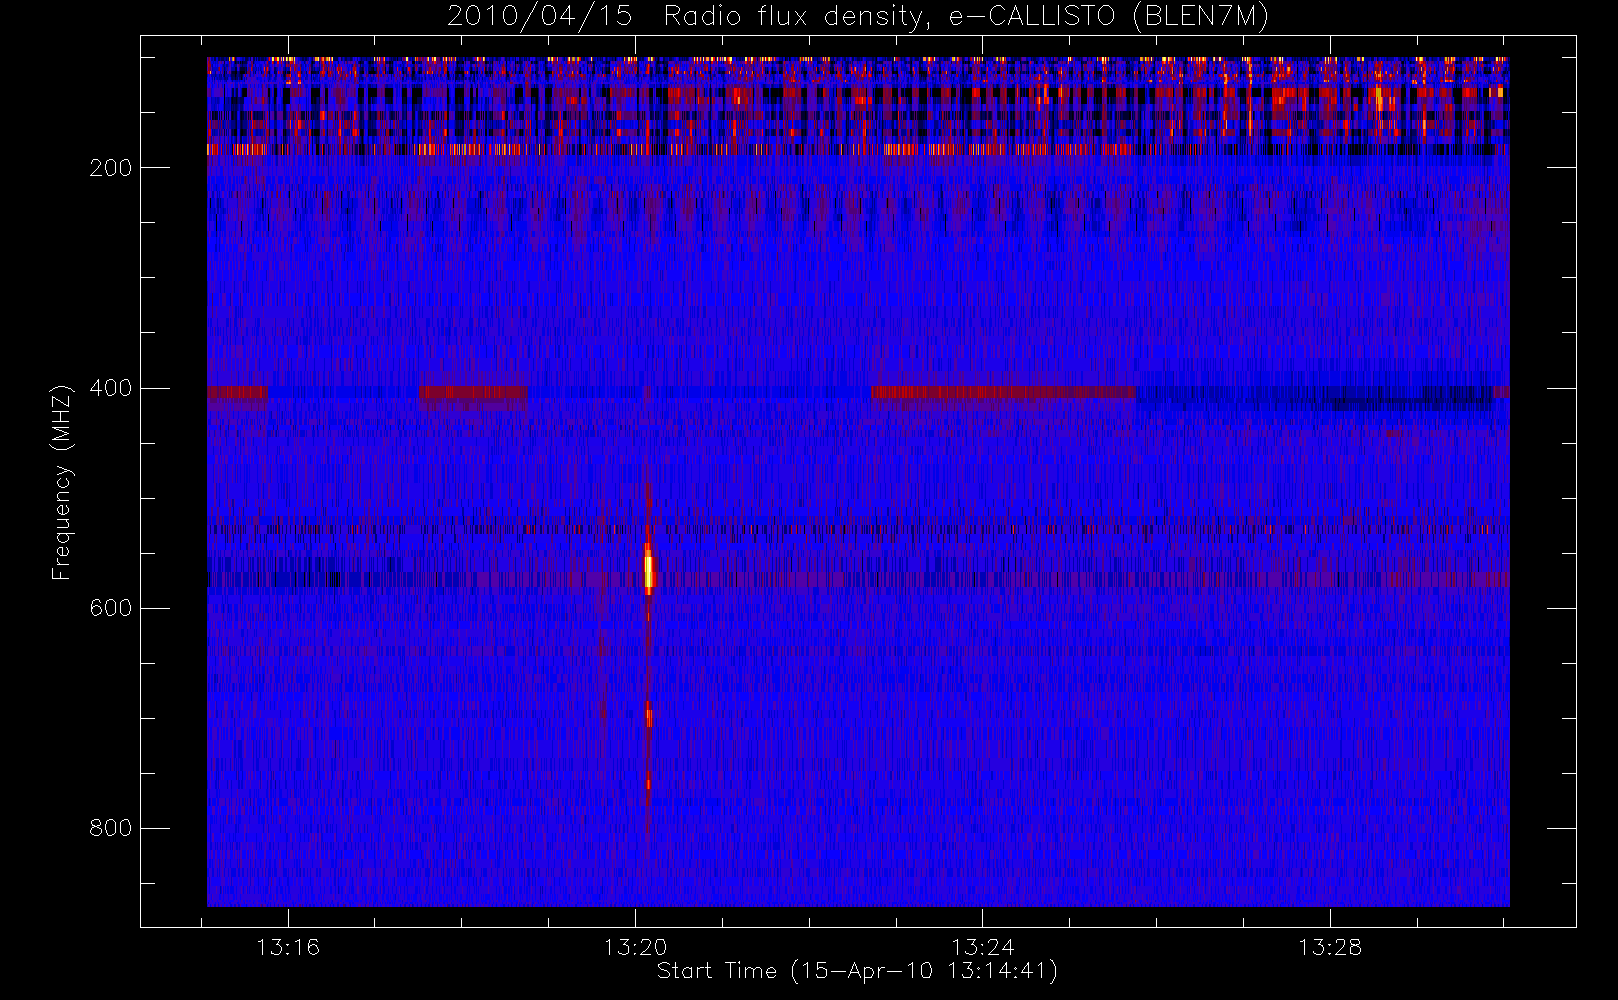
Task: Click the 13:24 time tick label
Action: [983, 947]
